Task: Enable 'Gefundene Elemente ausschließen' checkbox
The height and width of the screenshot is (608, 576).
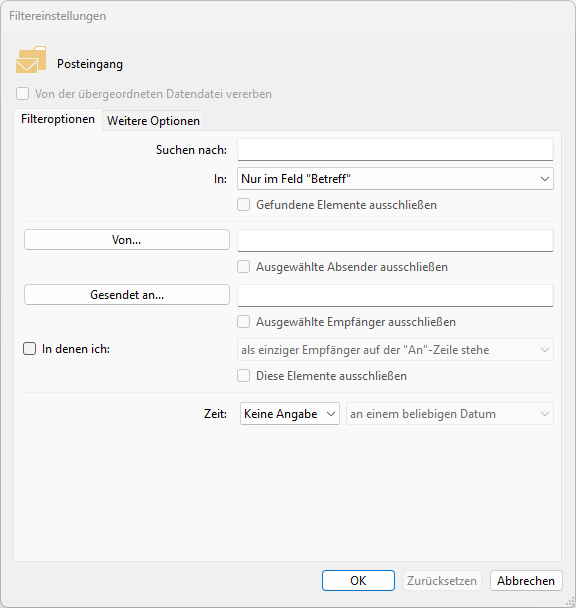Action: pos(244,205)
